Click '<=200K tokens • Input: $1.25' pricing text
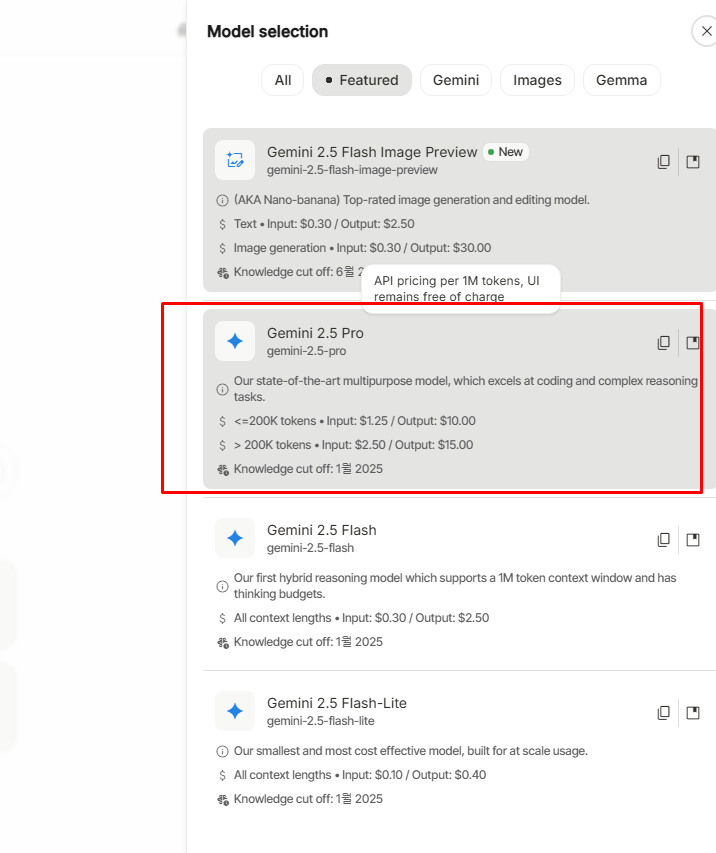The height and width of the screenshot is (853, 716). click(355, 421)
